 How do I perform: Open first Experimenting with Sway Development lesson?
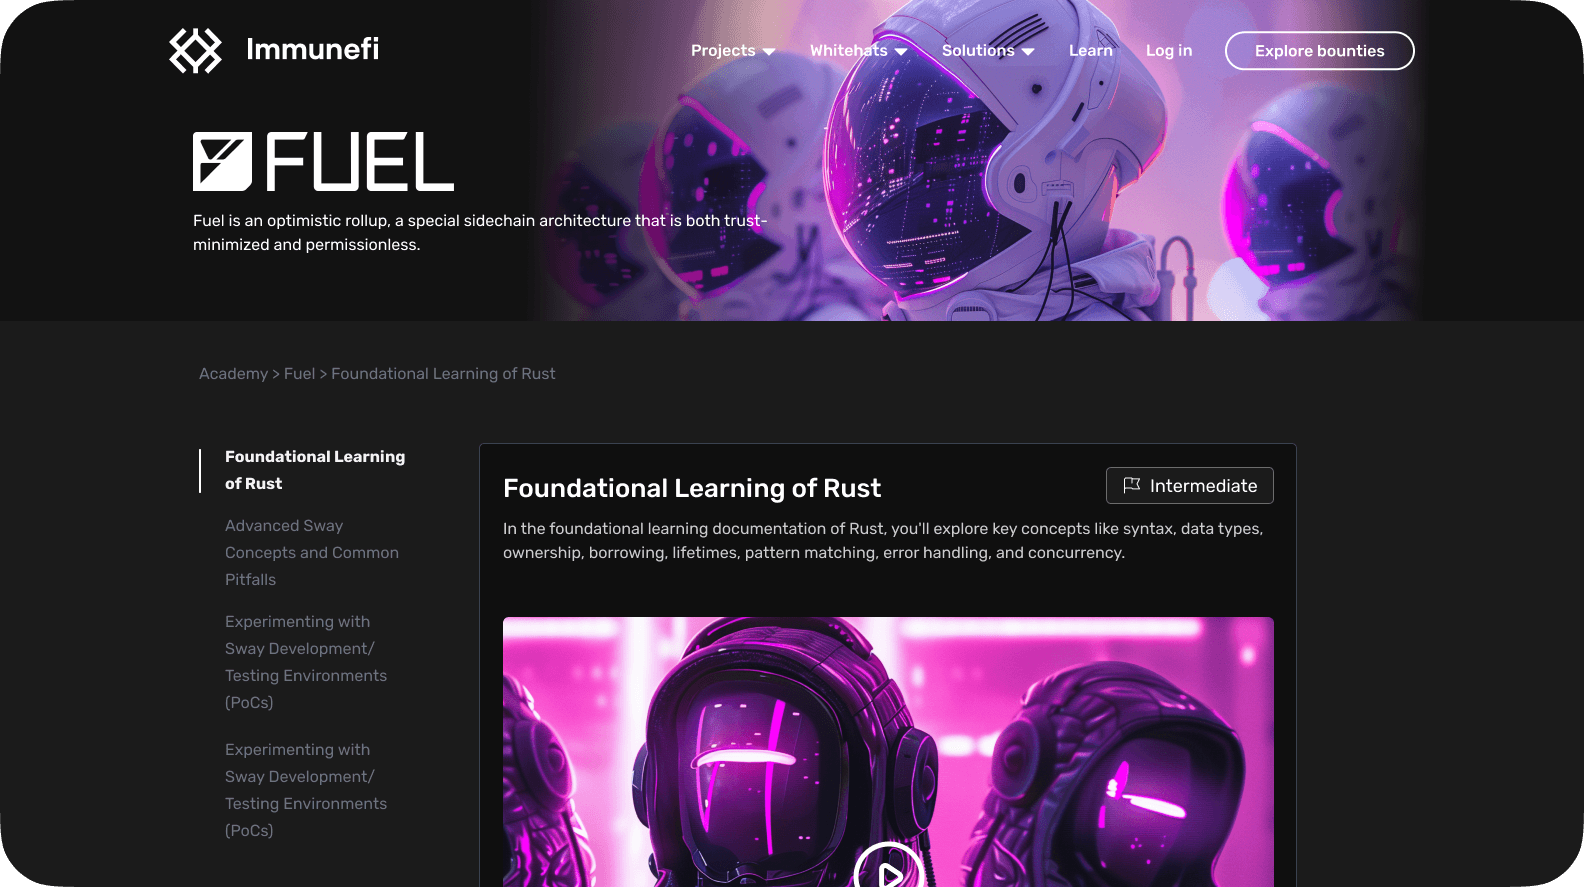pos(306,662)
